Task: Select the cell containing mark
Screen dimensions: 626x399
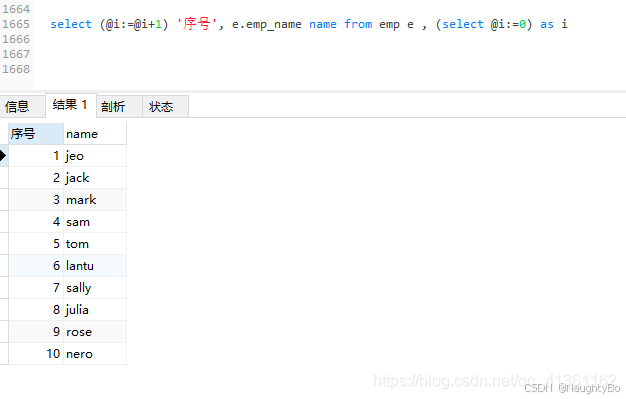Action: (95, 200)
